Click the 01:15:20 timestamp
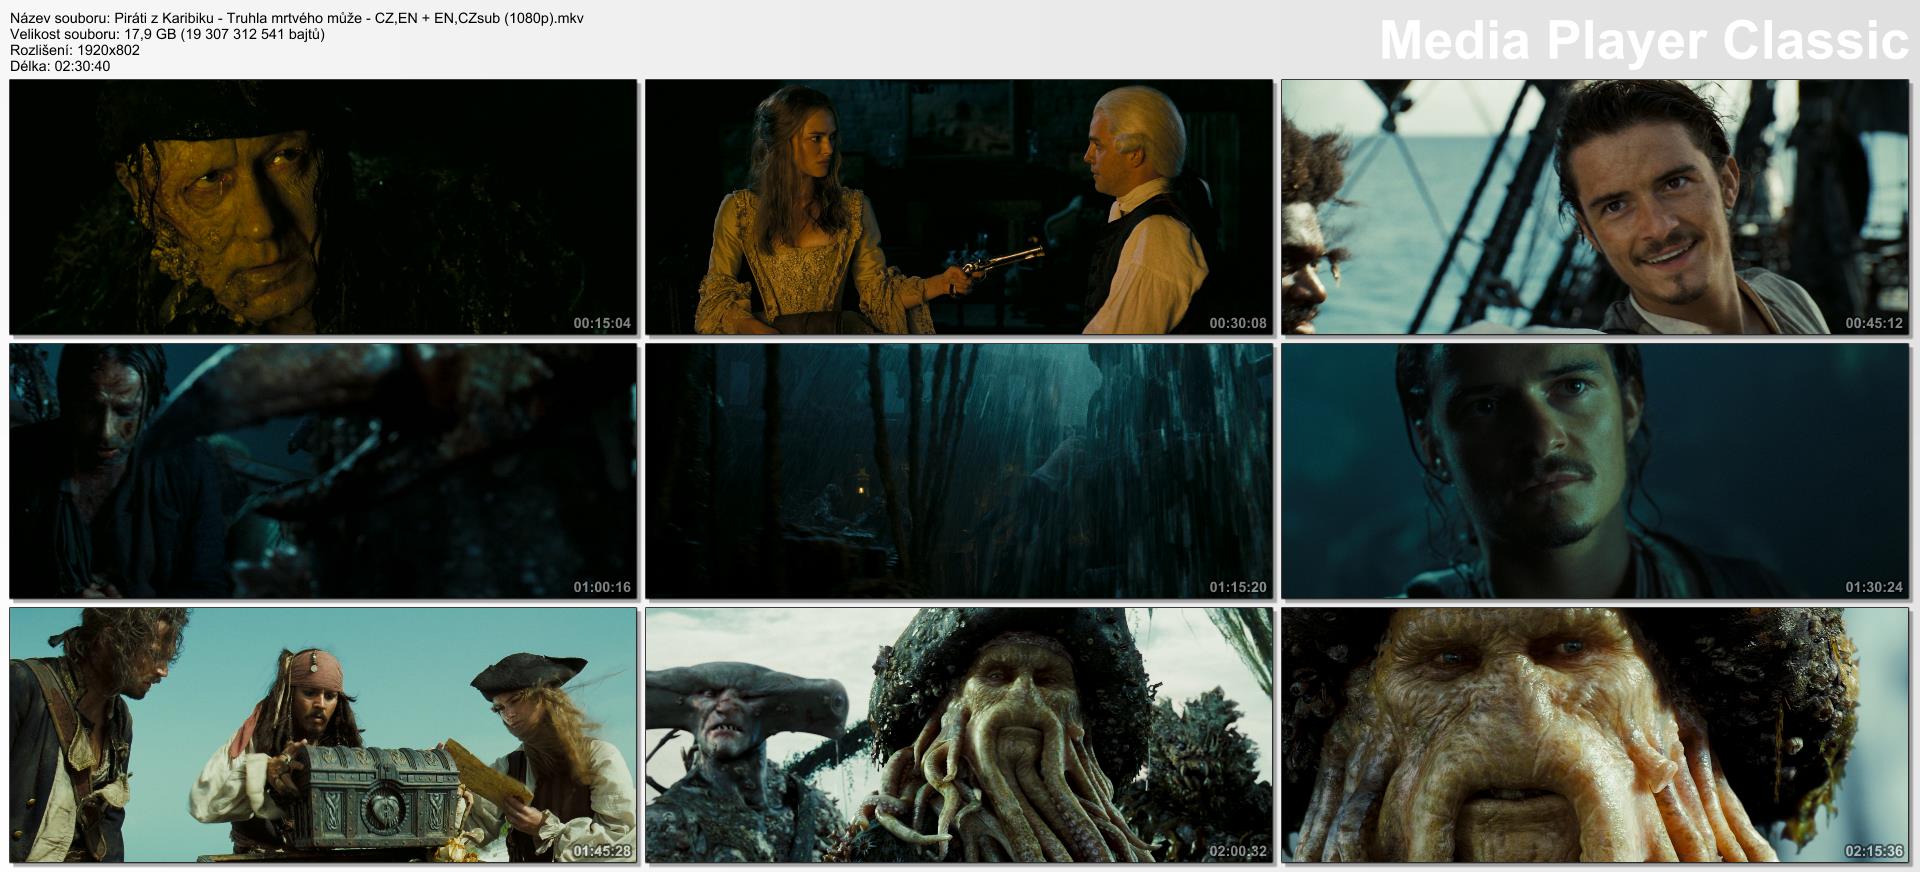The width and height of the screenshot is (1920, 872). (x=1237, y=588)
